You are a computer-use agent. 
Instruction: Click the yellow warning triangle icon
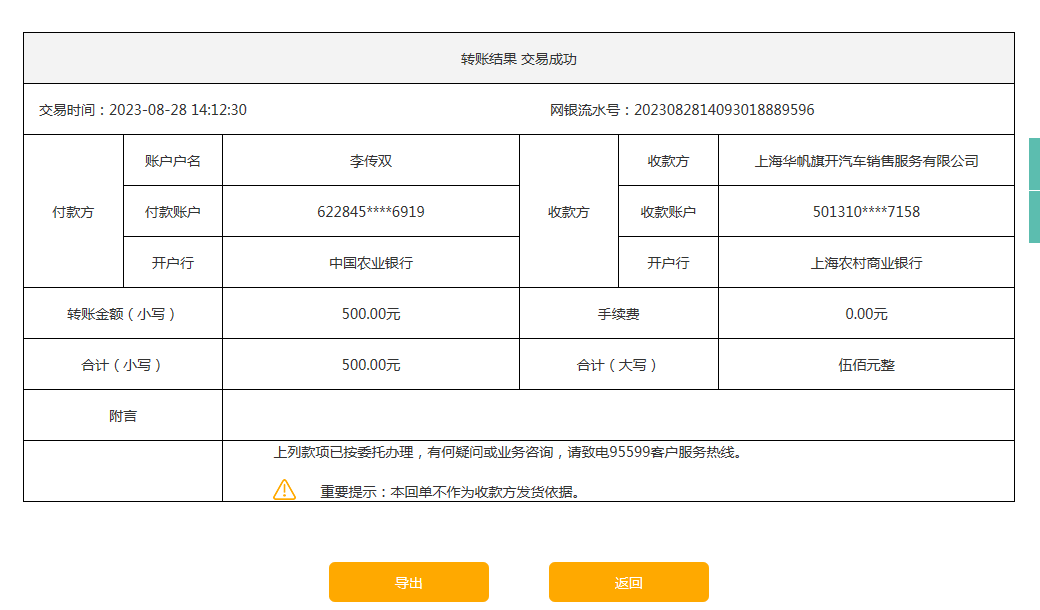pyautogui.click(x=285, y=490)
